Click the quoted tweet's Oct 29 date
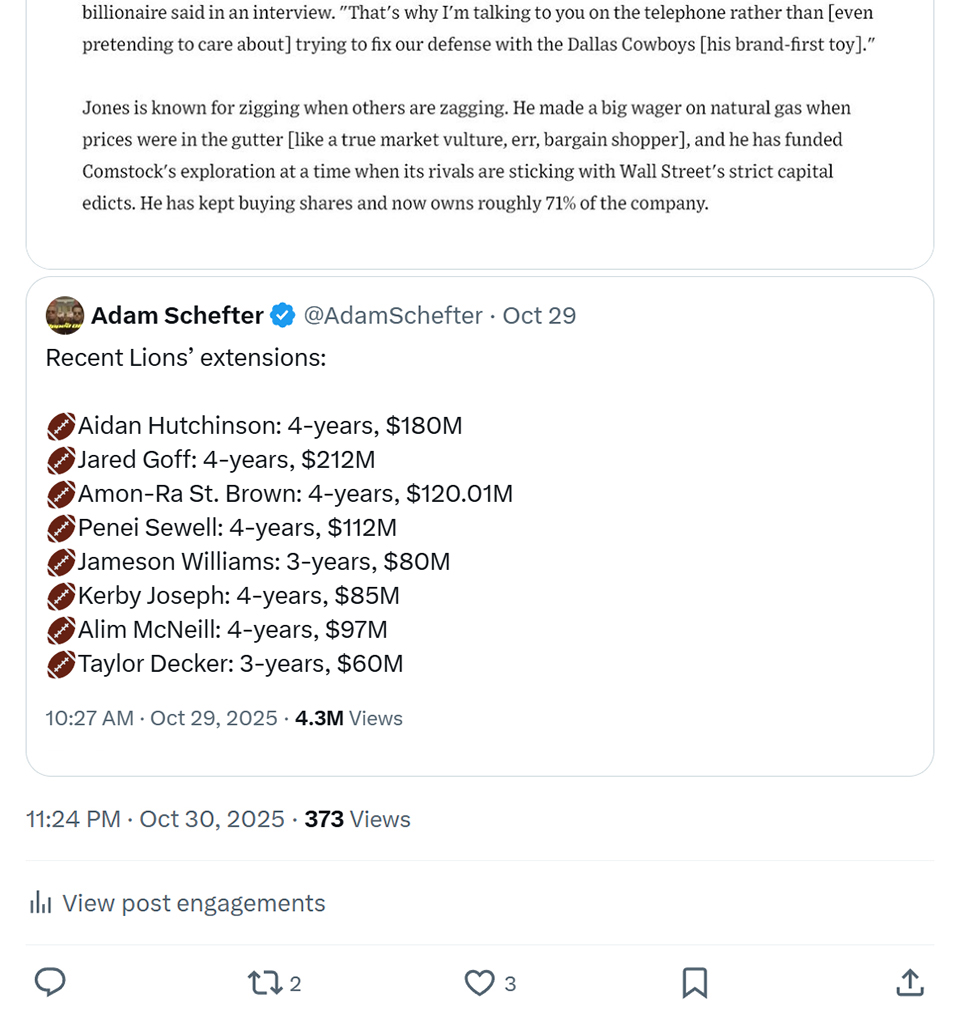Screen dimensions: 960x1025 [x=539, y=316]
